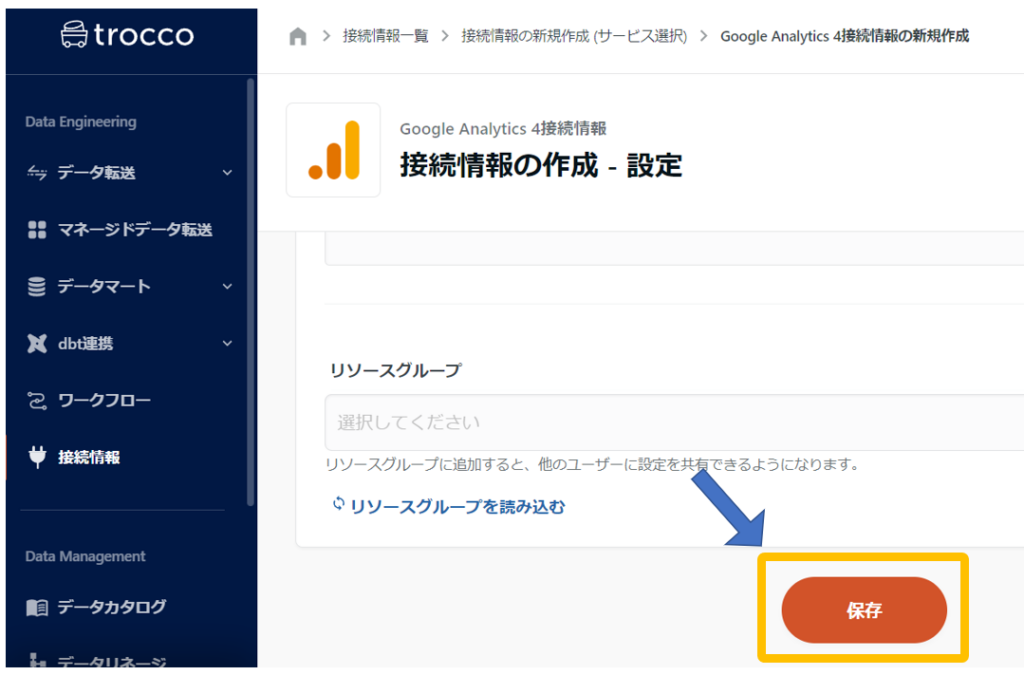The image size is (1024, 675).
Task: Open ワークフロー menu item
Action: (x=104, y=401)
